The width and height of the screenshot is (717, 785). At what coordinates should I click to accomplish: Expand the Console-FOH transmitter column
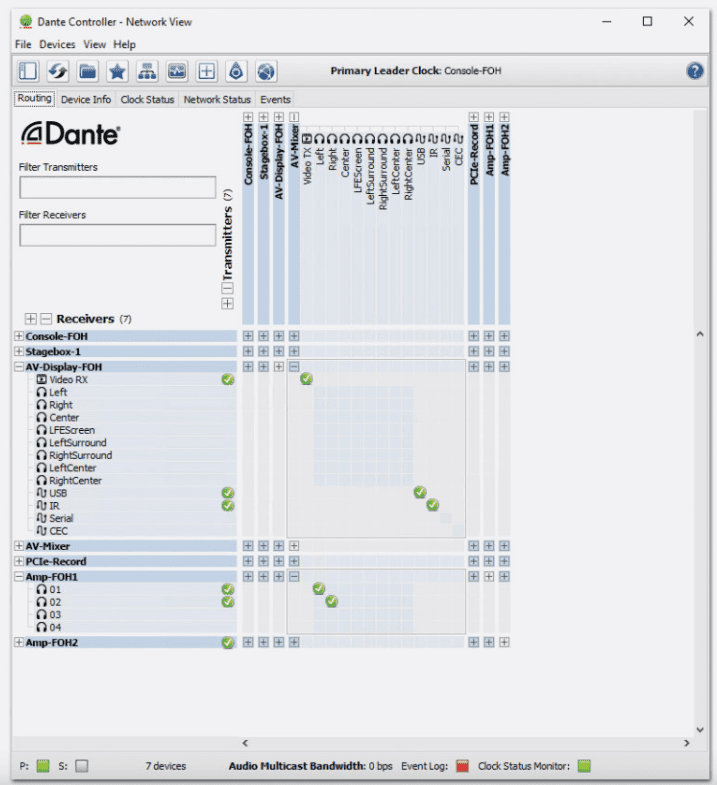248,117
